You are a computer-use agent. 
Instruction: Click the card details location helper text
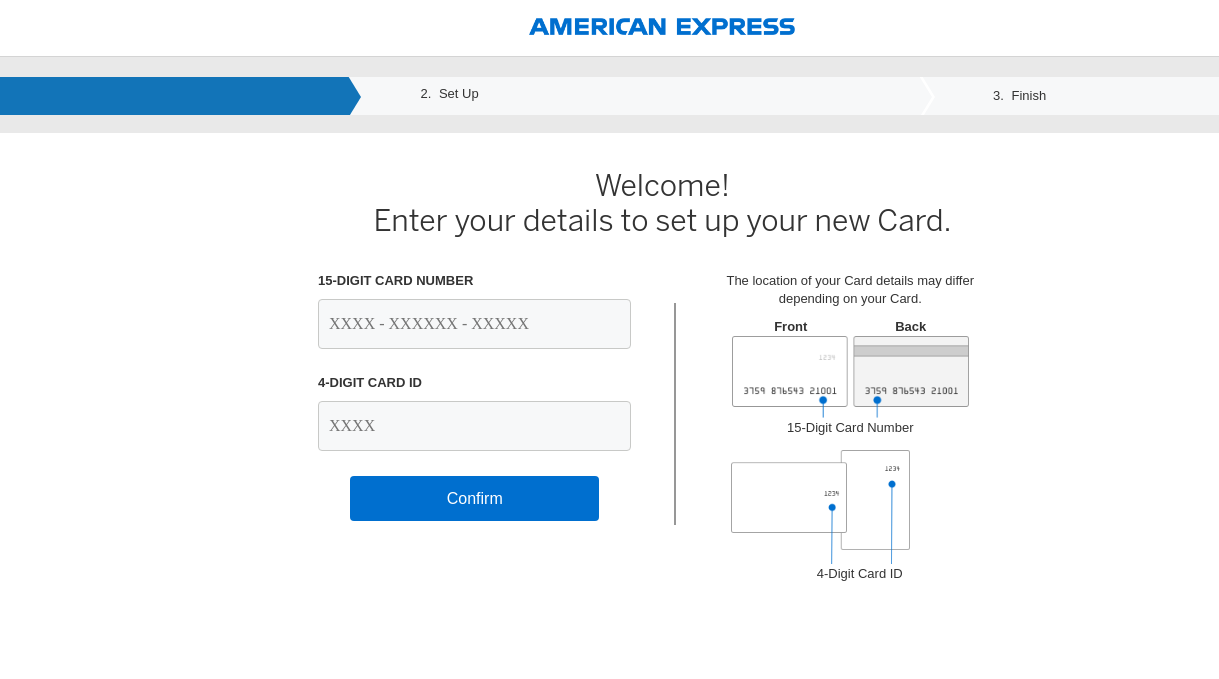click(x=849, y=289)
